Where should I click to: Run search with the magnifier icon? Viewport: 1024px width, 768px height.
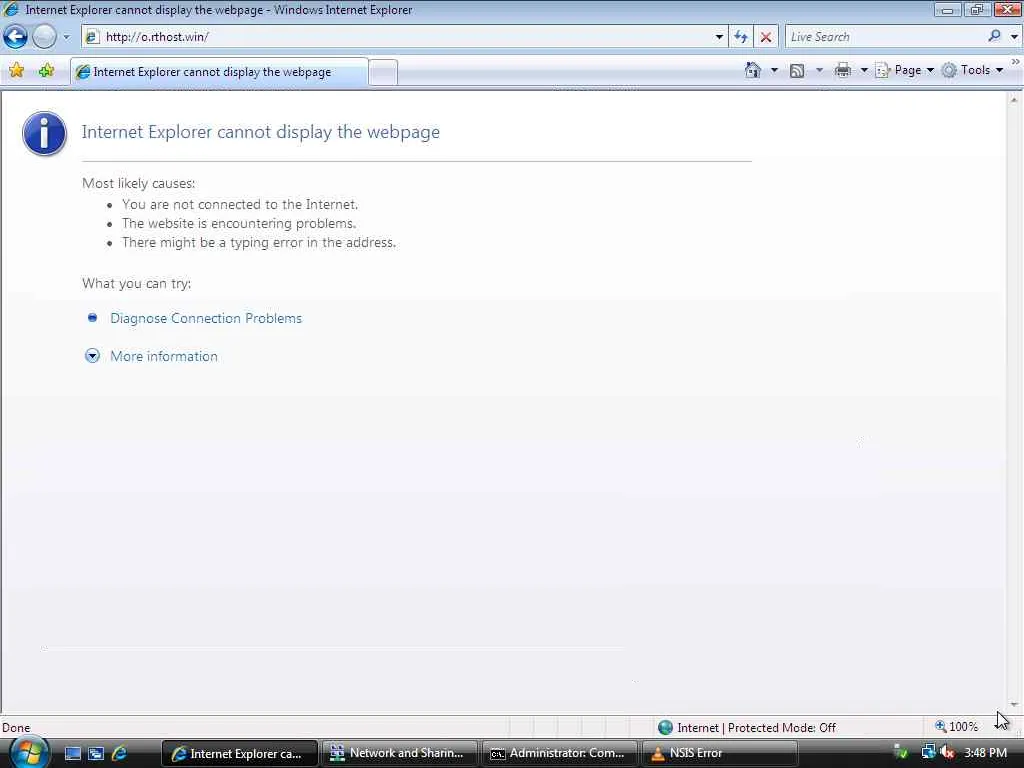coord(995,37)
